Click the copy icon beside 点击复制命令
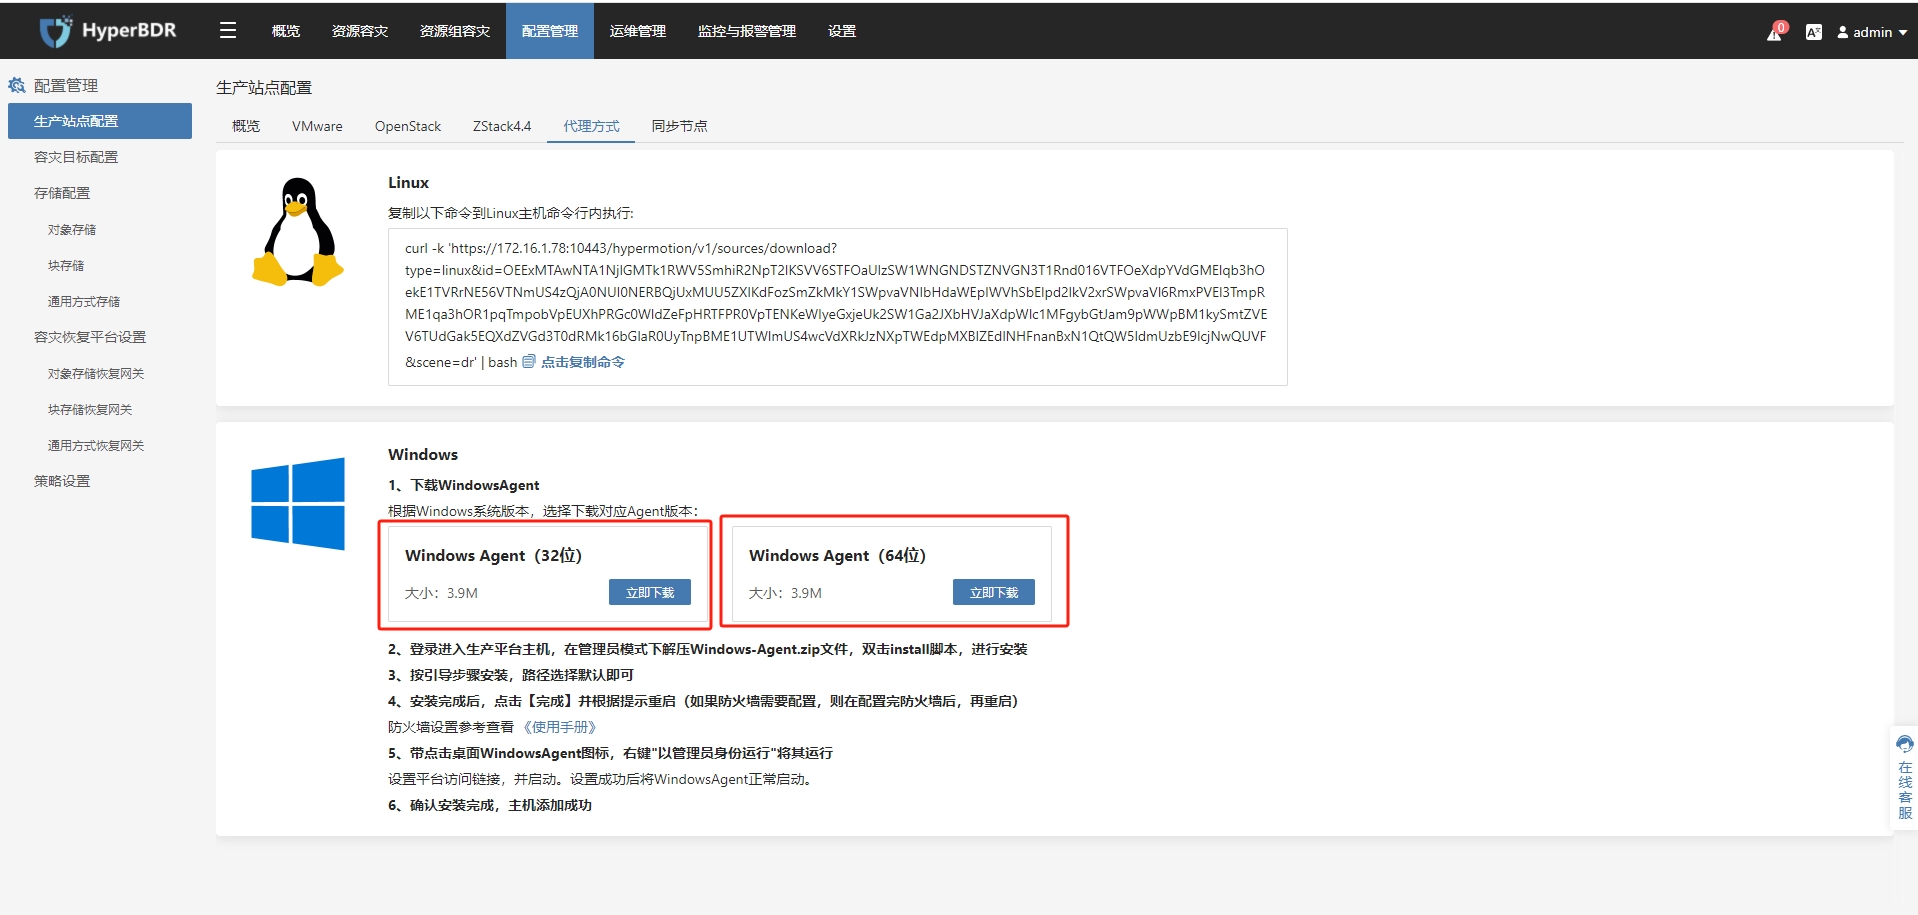The width and height of the screenshot is (1918, 915). 529,362
